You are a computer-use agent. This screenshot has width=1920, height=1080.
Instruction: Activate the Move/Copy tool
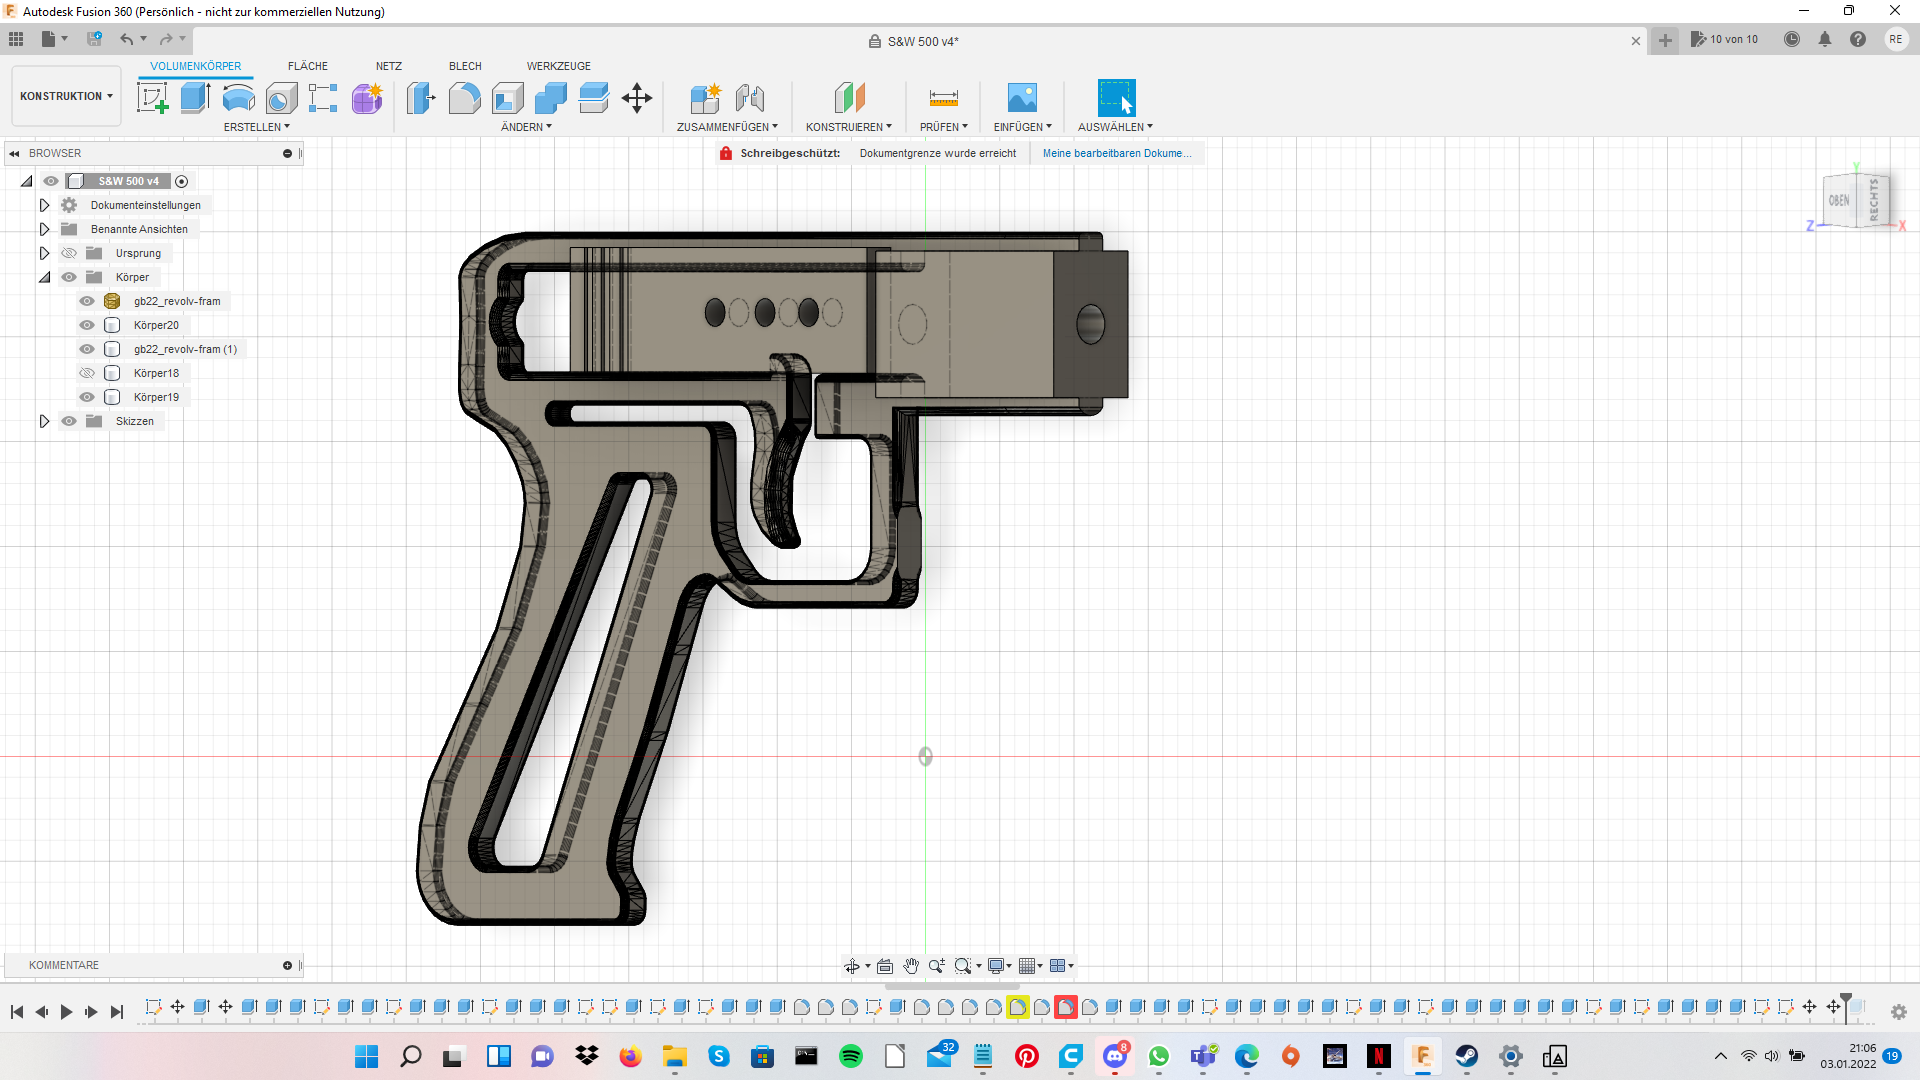coord(637,97)
